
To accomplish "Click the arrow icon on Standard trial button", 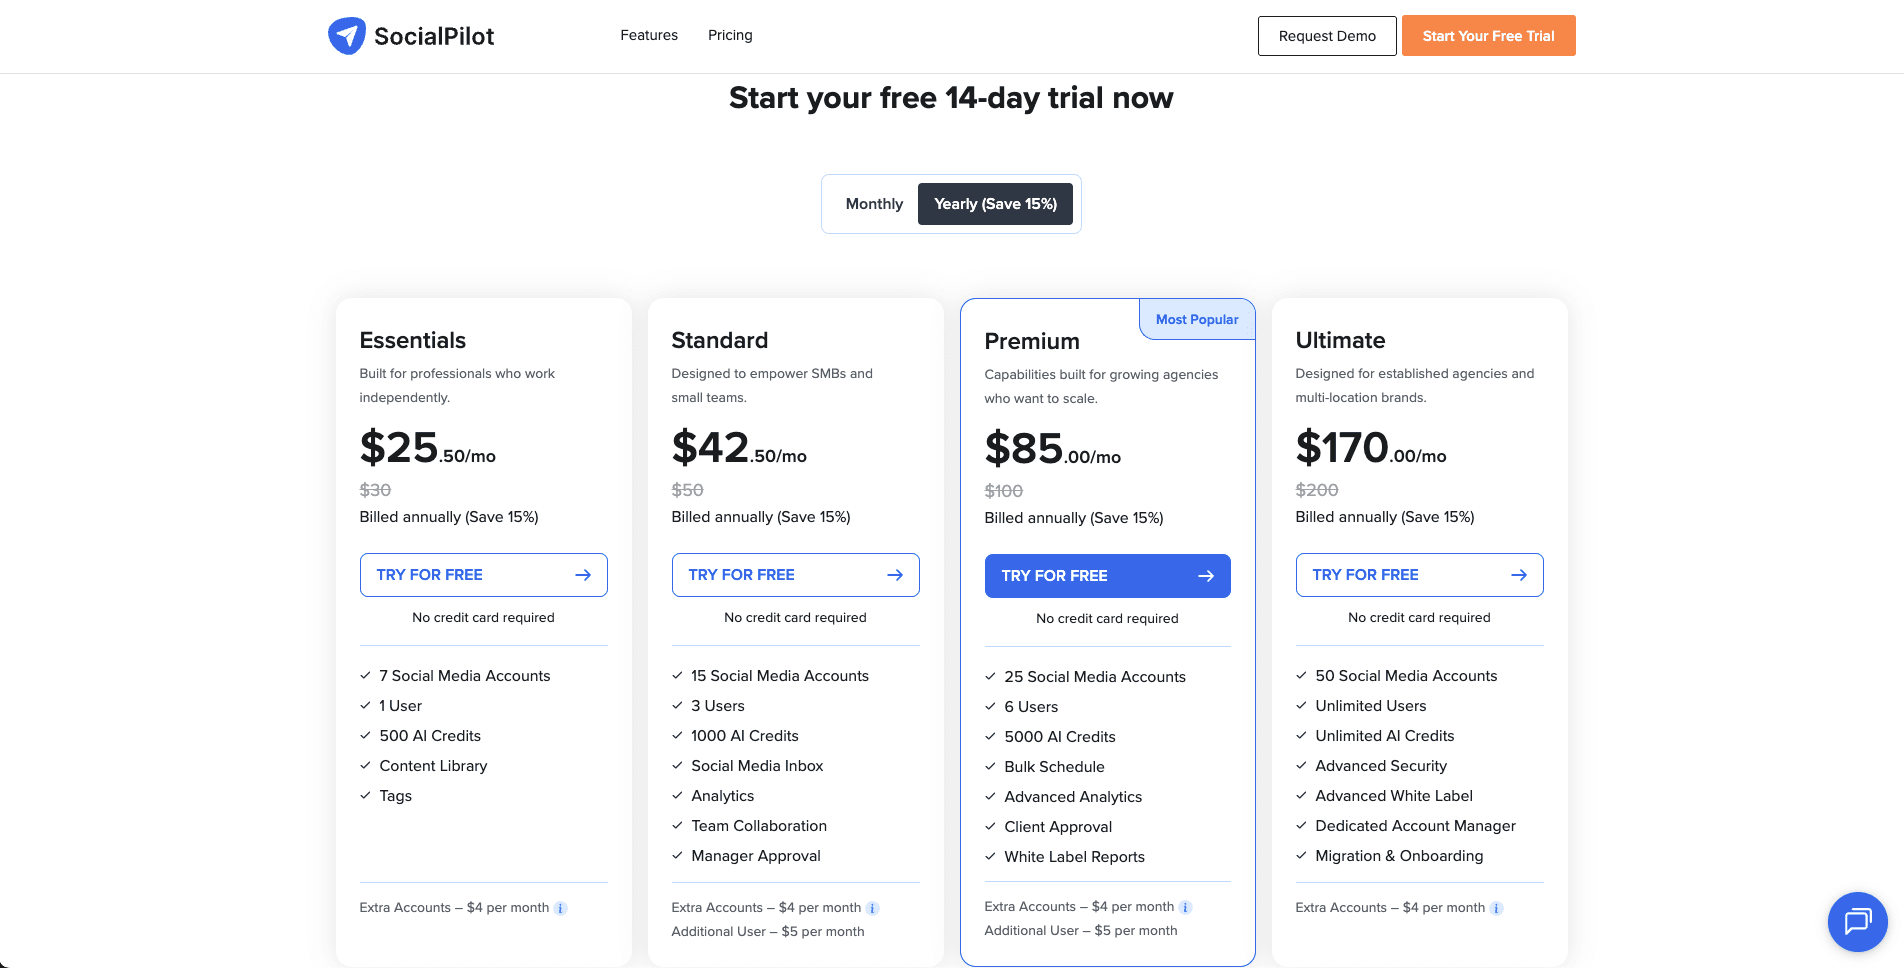I will [x=894, y=575].
